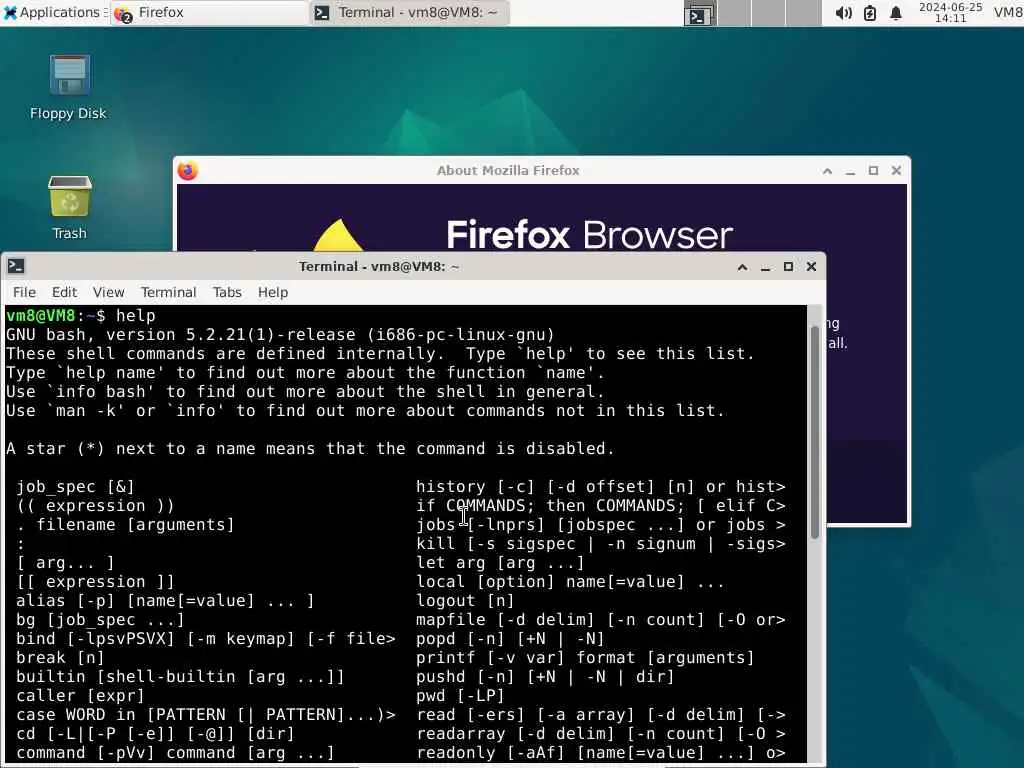1024x768 pixels.
Task: Click the 'cd [-L|[-P [-e]]' line
Action: [x=155, y=733]
